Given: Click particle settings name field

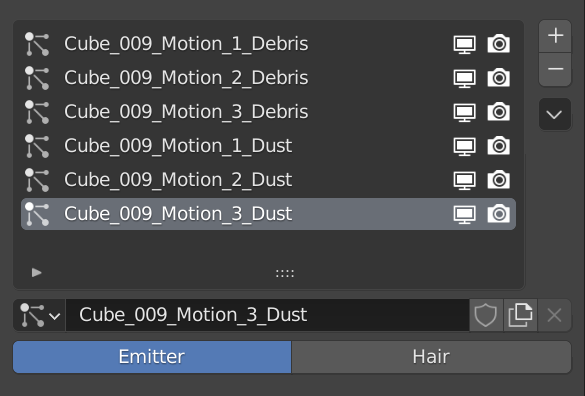Looking at the screenshot, I should [x=268, y=315].
